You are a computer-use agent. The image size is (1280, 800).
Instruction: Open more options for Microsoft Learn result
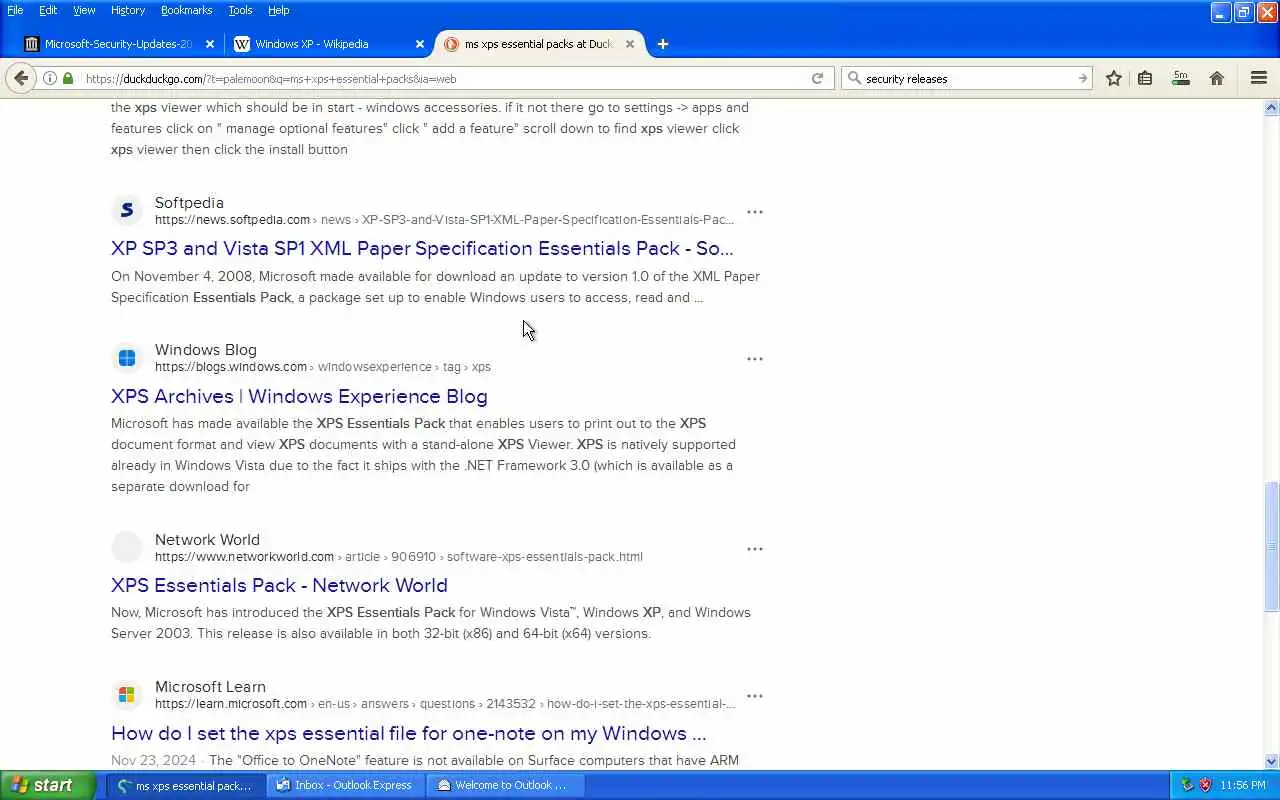tap(755, 696)
